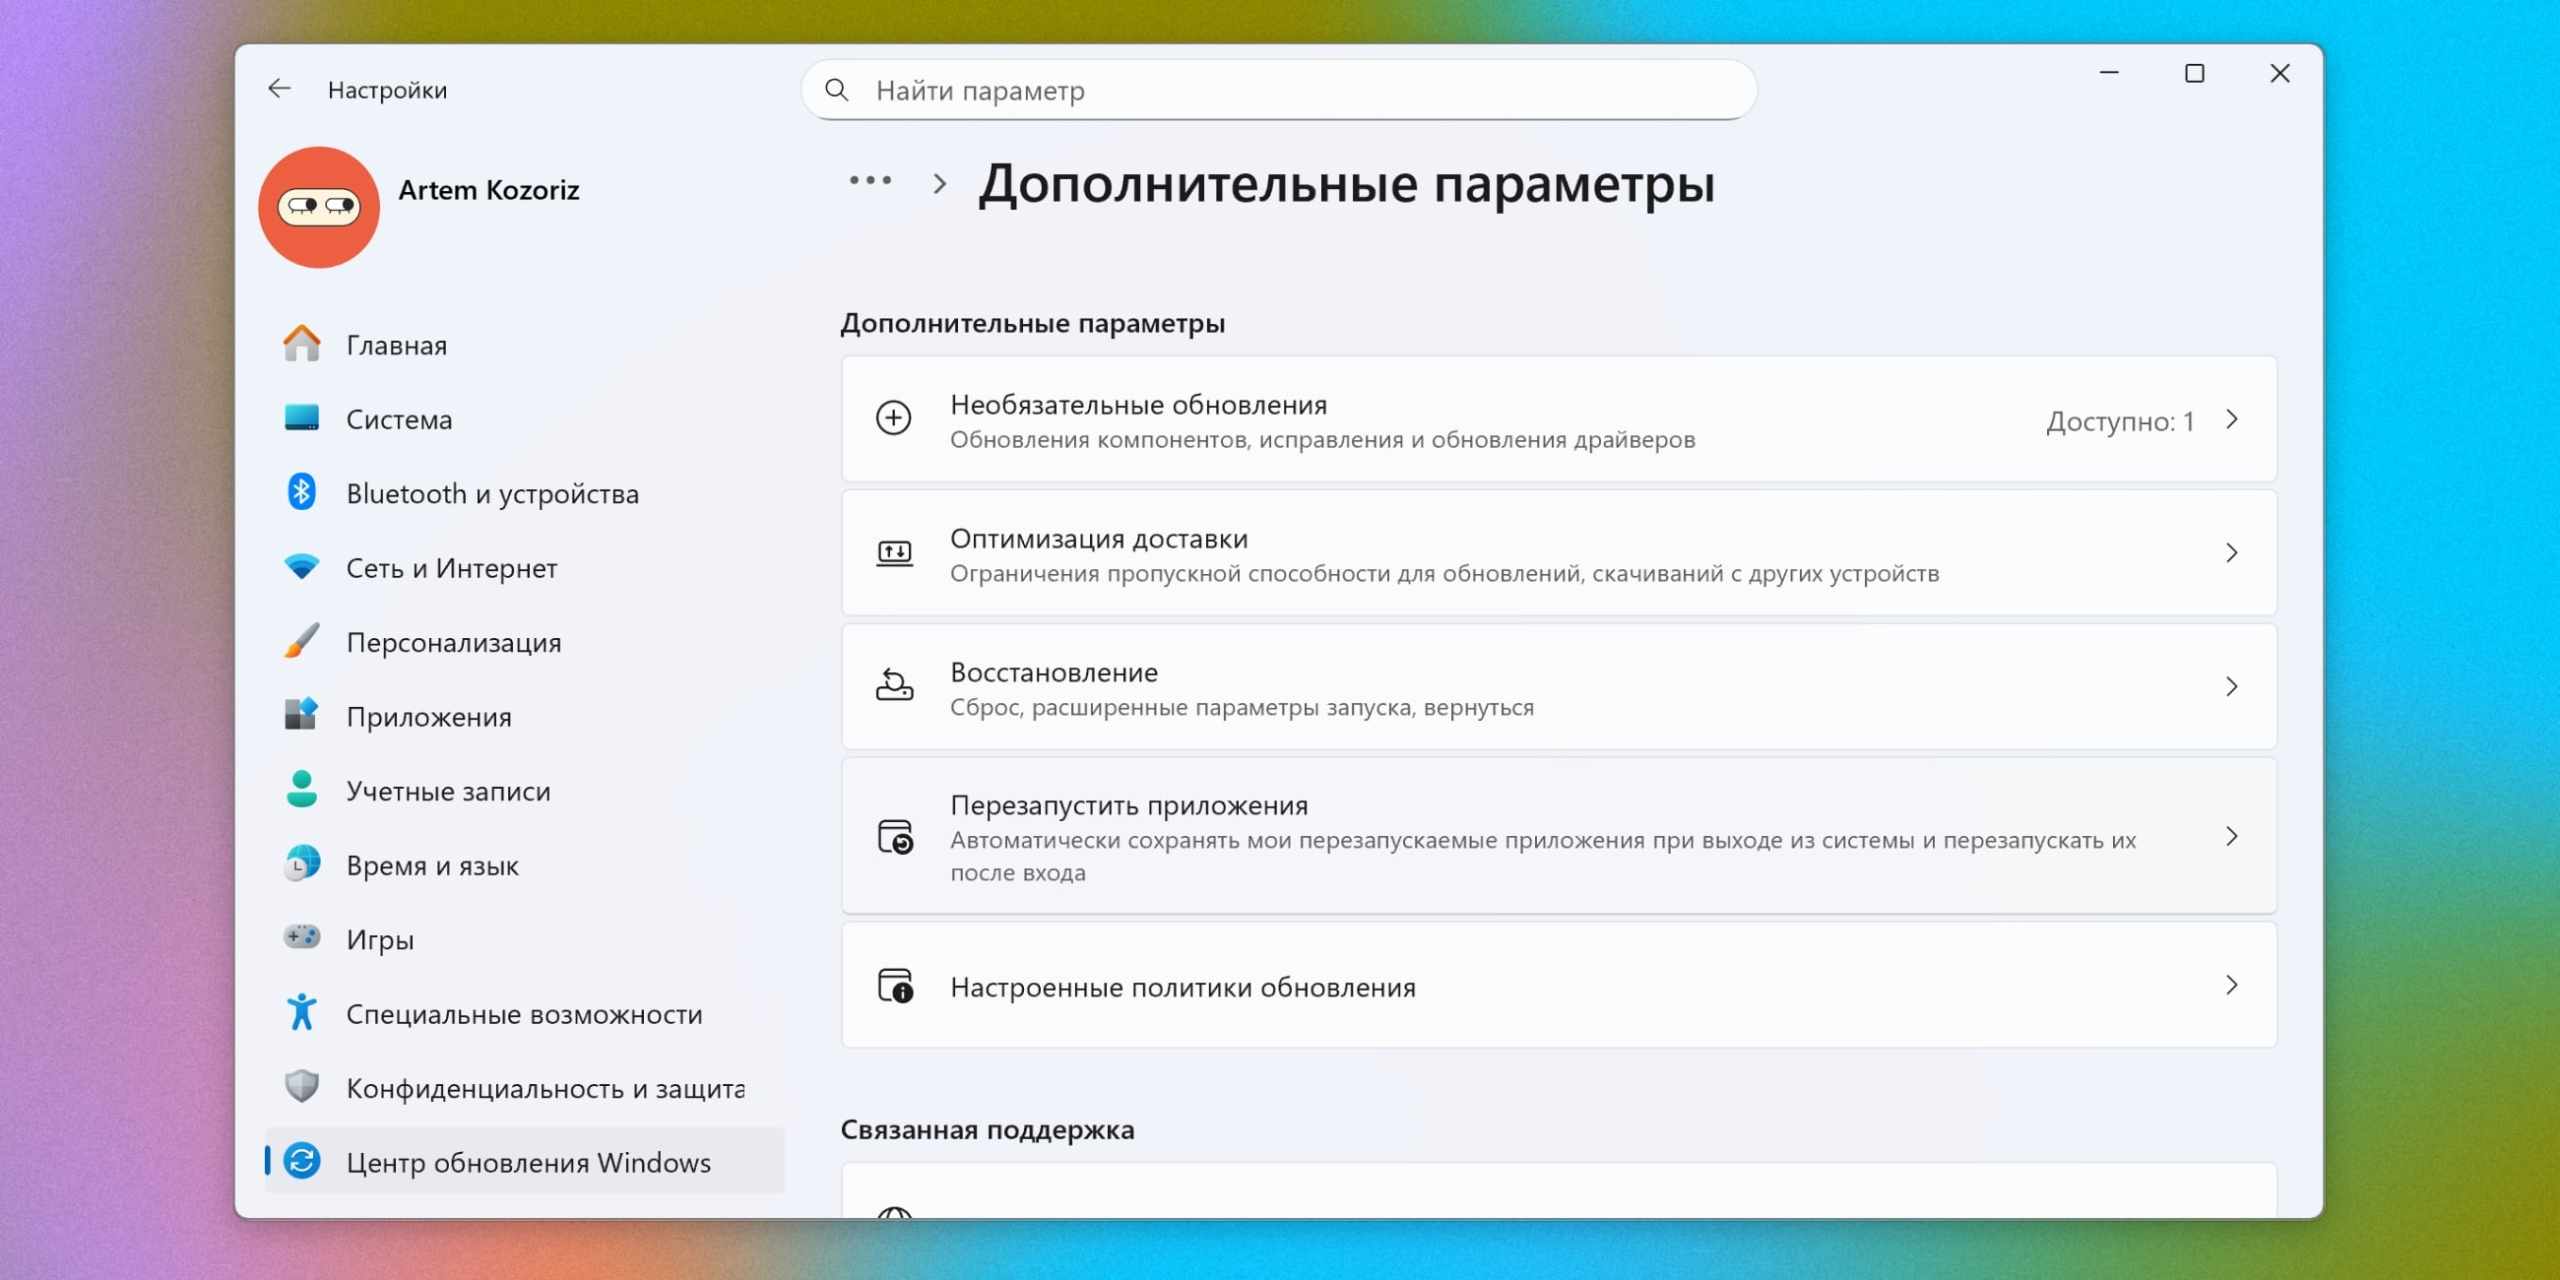The width and height of the screenshot is (2560, 1280).
Task: Open Bluetooth и устройства settings icon
Action: coord(302,493)
